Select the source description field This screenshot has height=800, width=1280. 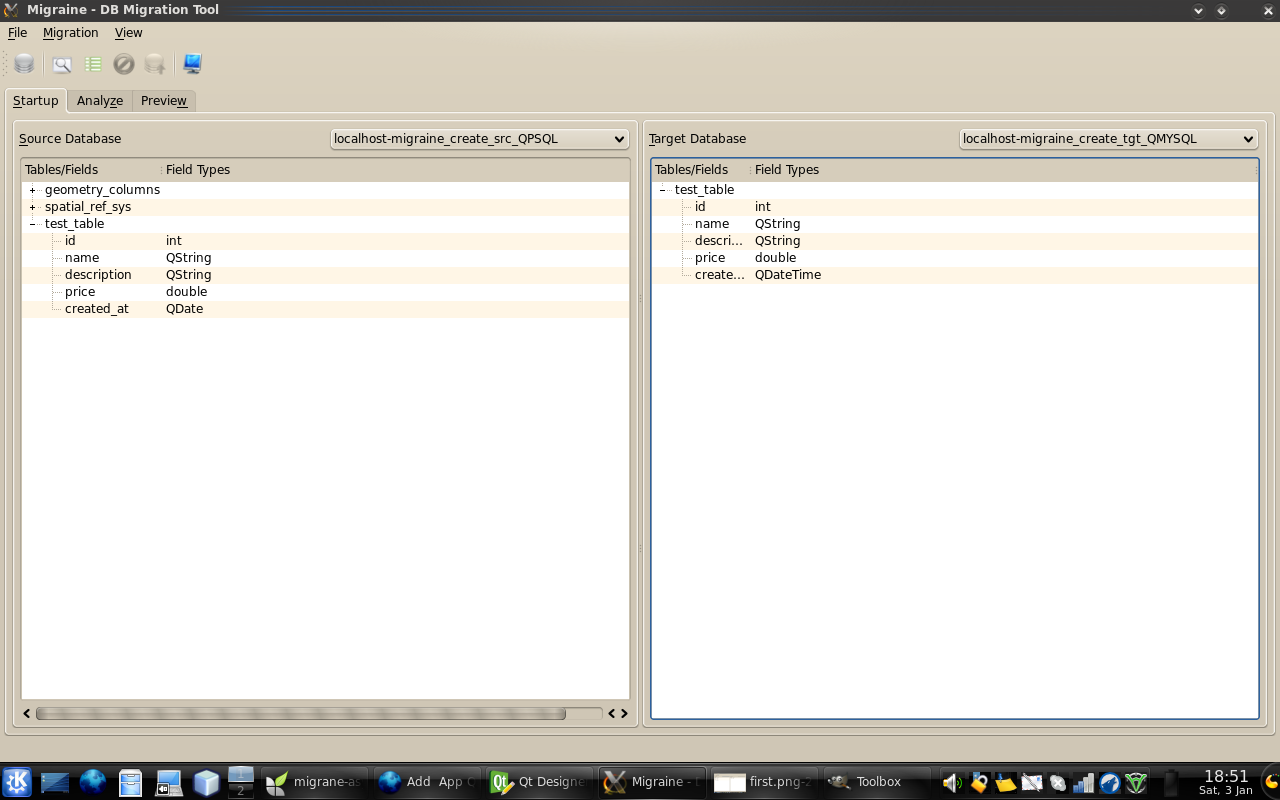click(98, 275)
